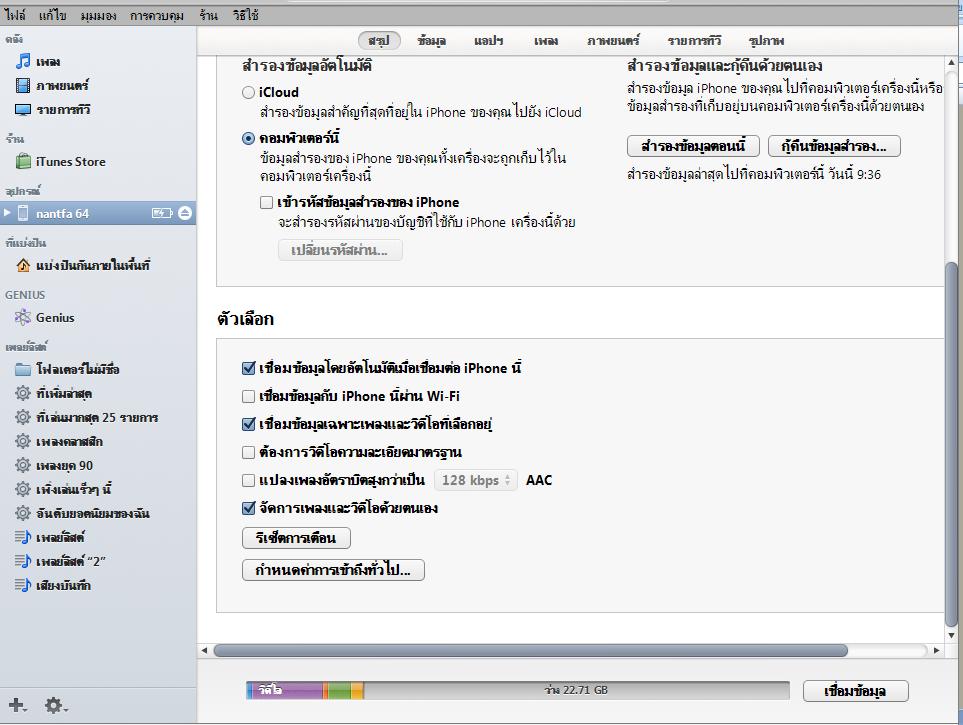This screenshot has width=963, height=725.
Task: Open the เพลย์ลิสต์ playlist icon
Action: coord(23,537)
